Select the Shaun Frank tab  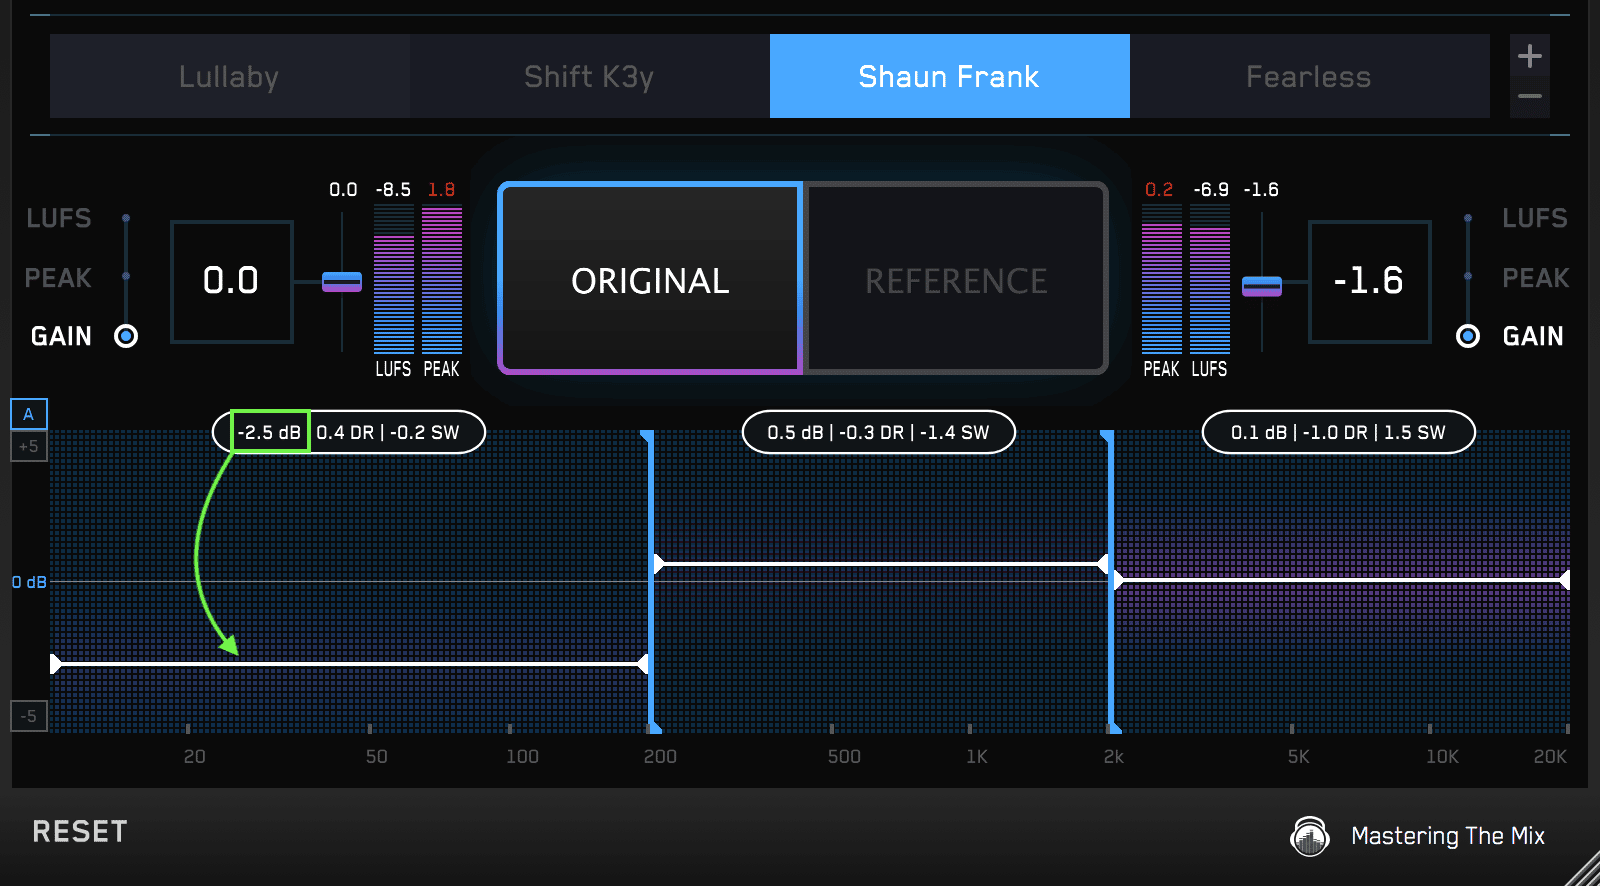(949, 76)
